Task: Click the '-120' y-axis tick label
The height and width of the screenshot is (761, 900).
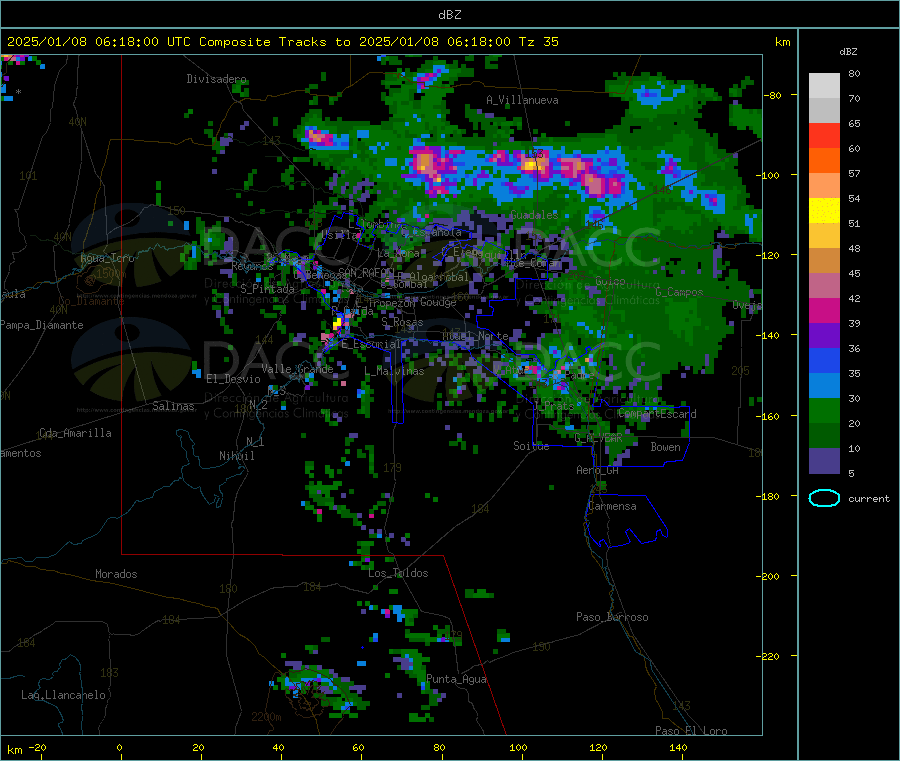Action: tap(770, 255)
